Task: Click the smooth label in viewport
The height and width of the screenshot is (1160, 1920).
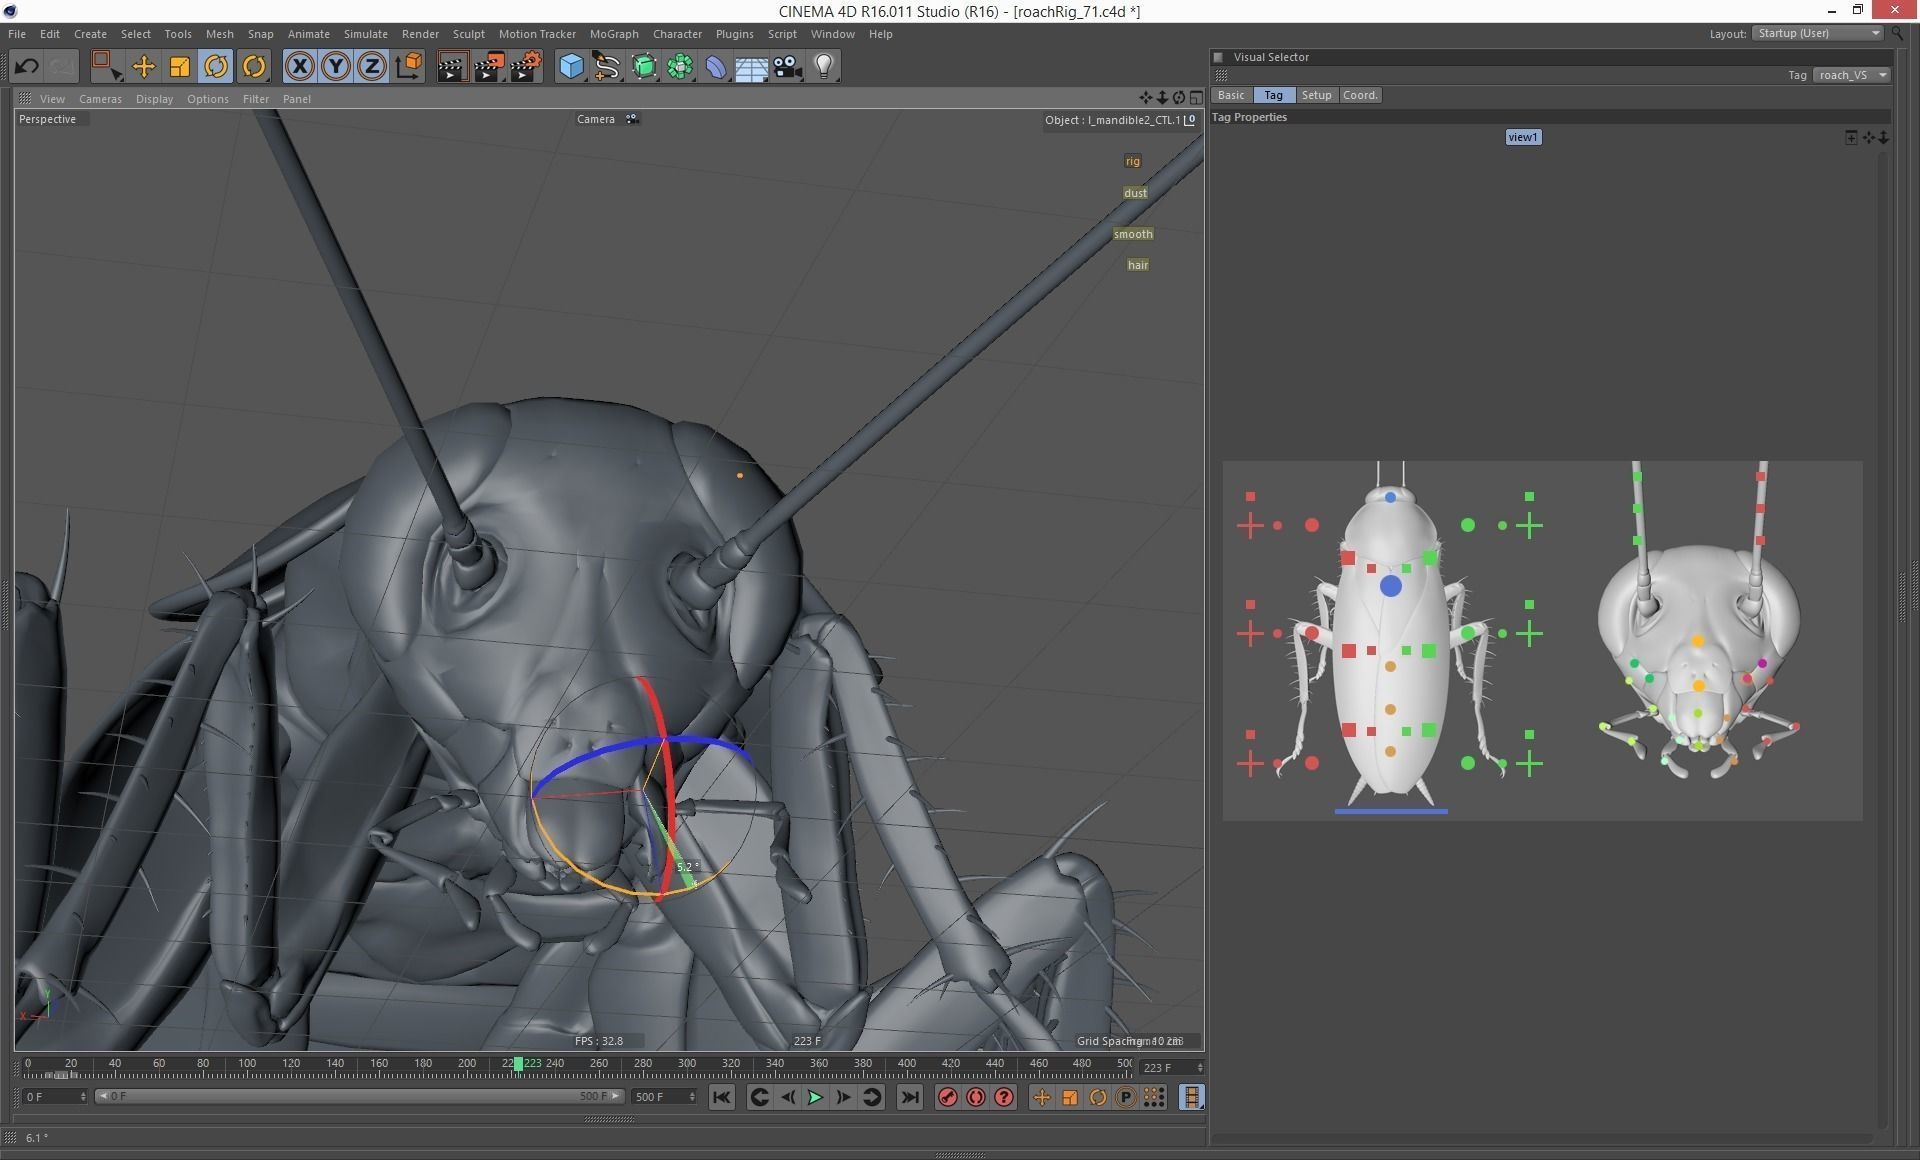Action: pyautogui.click(x=1133, y=234)
